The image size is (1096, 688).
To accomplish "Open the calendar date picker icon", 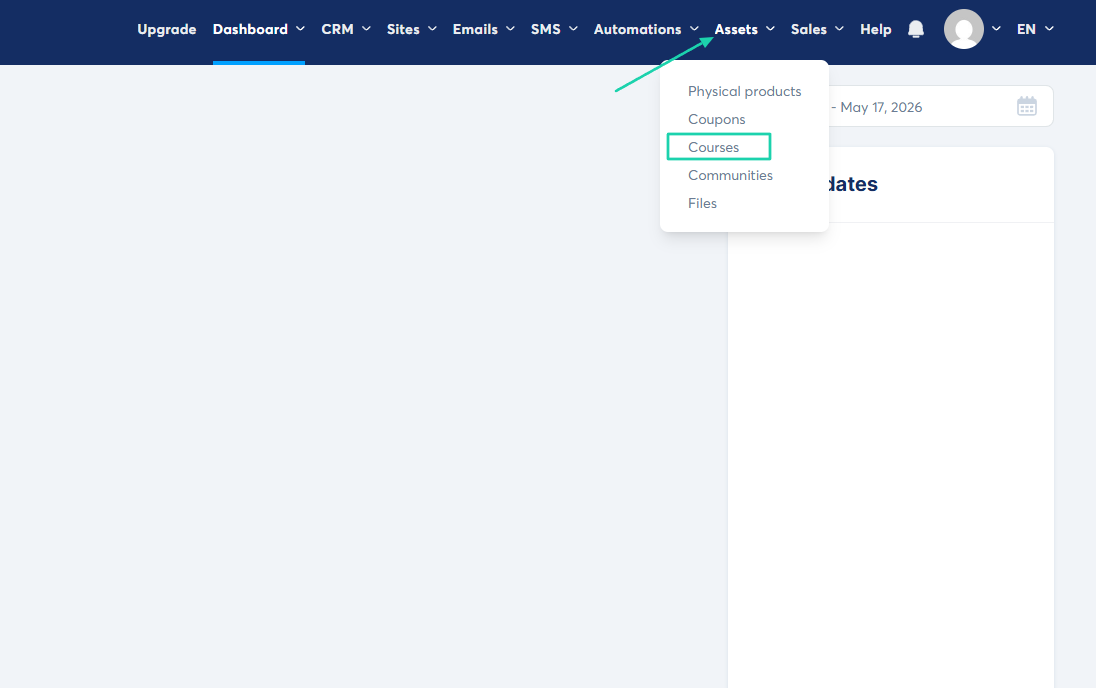I will [1027, 106].
